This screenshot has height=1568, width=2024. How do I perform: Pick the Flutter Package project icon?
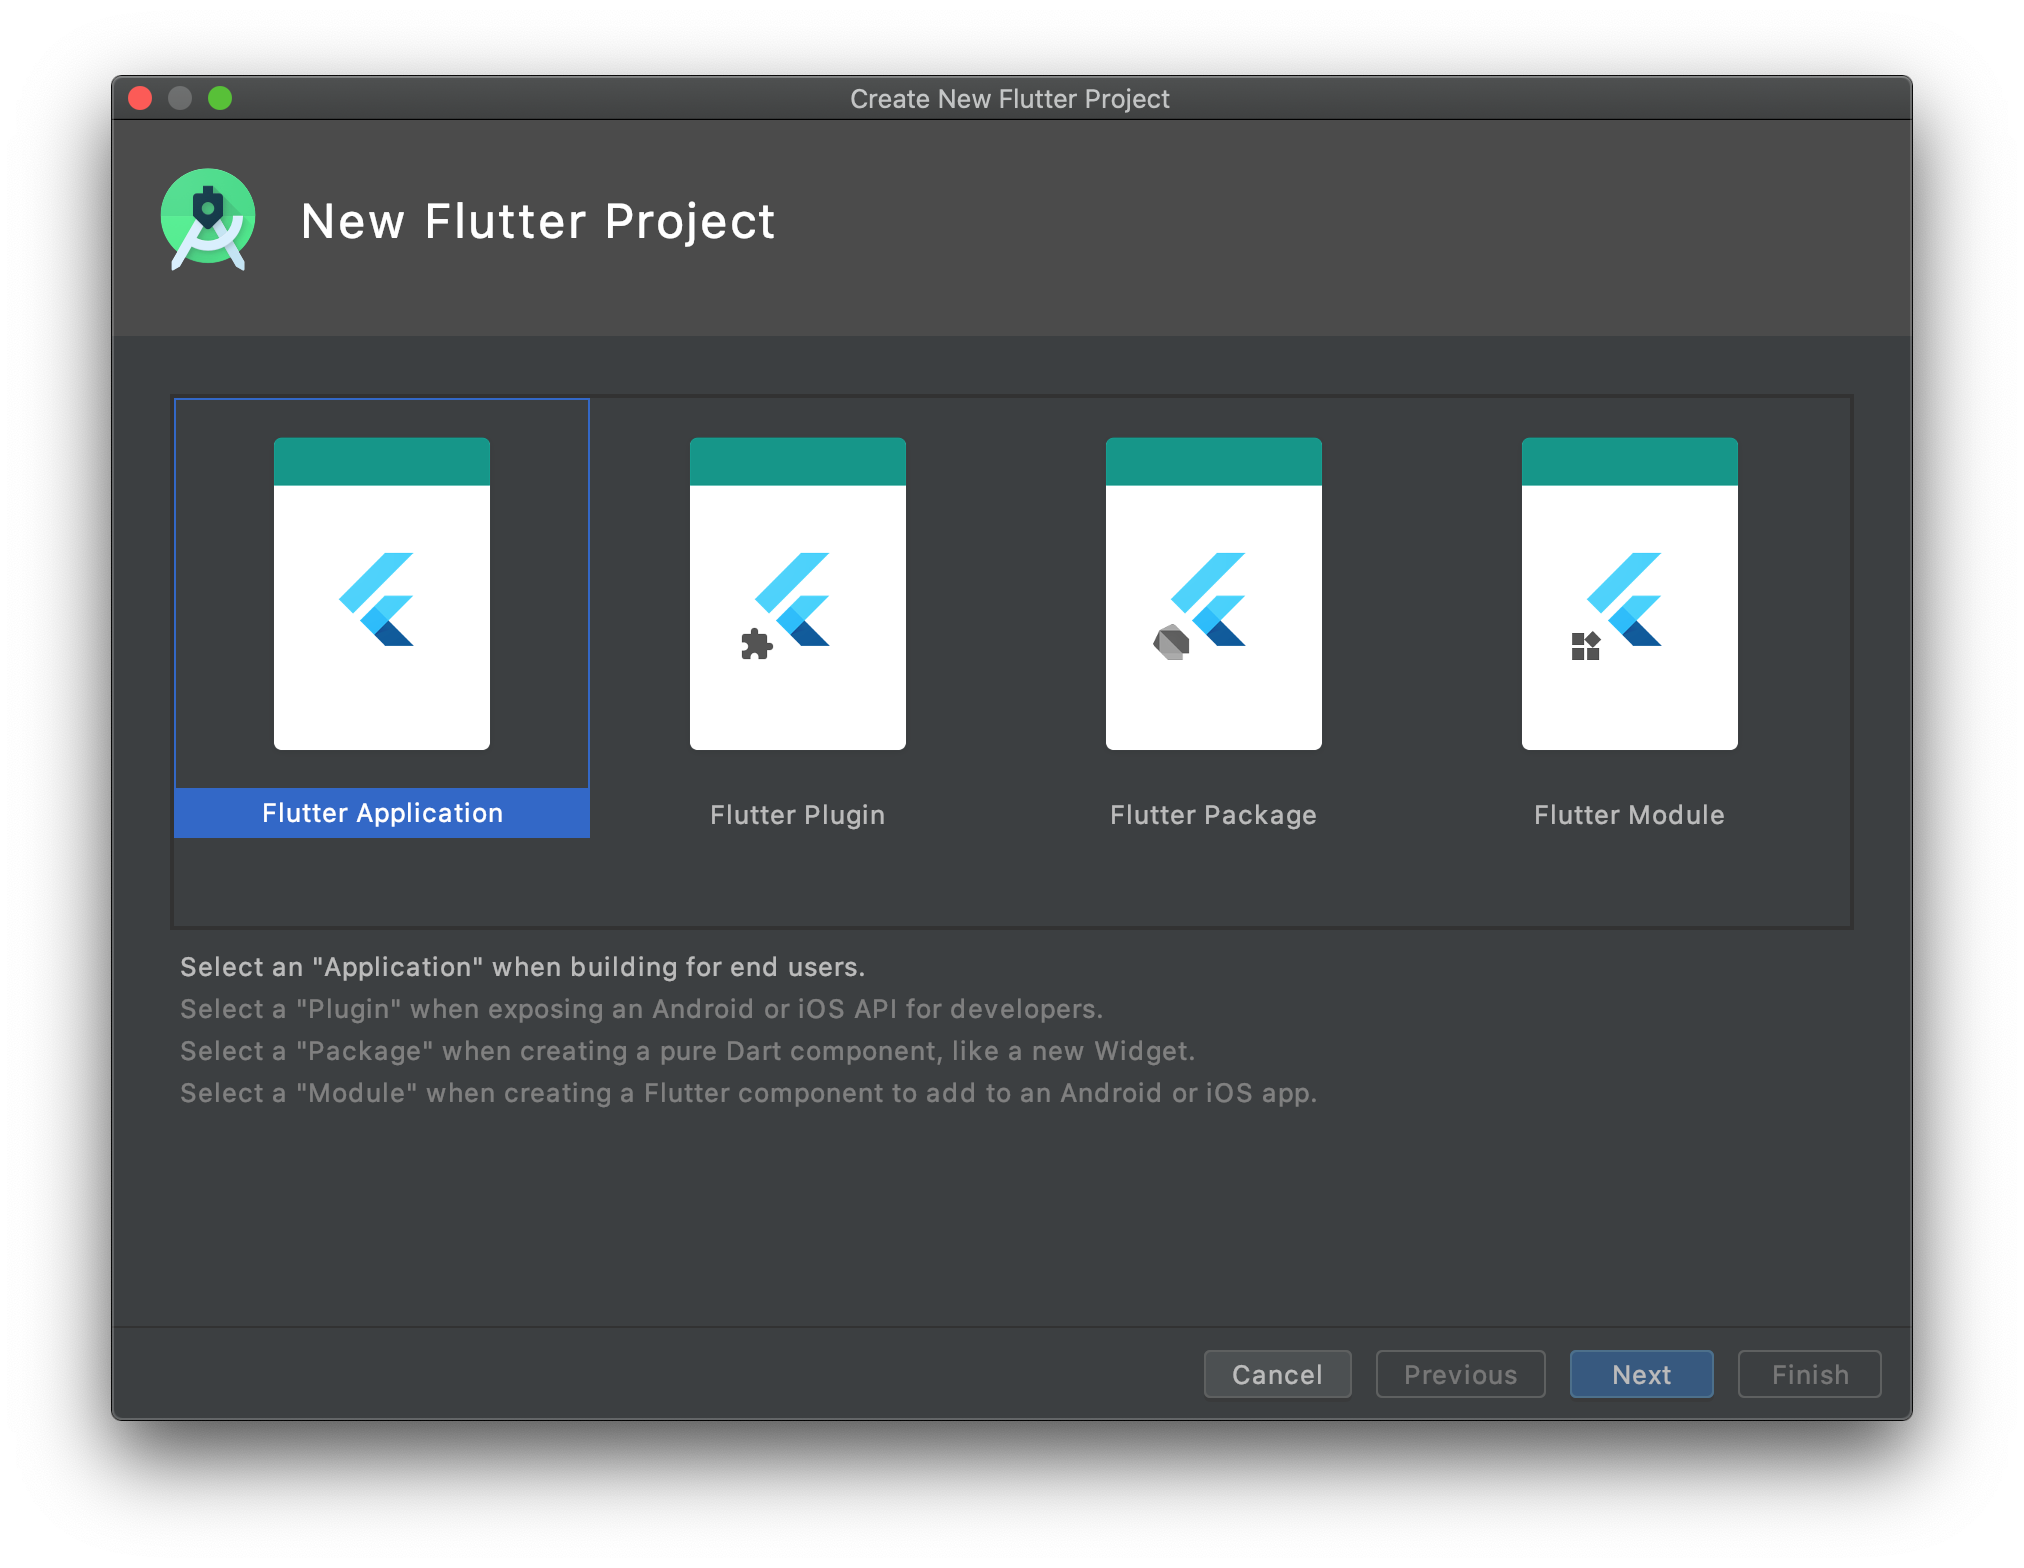point(1214,593)
